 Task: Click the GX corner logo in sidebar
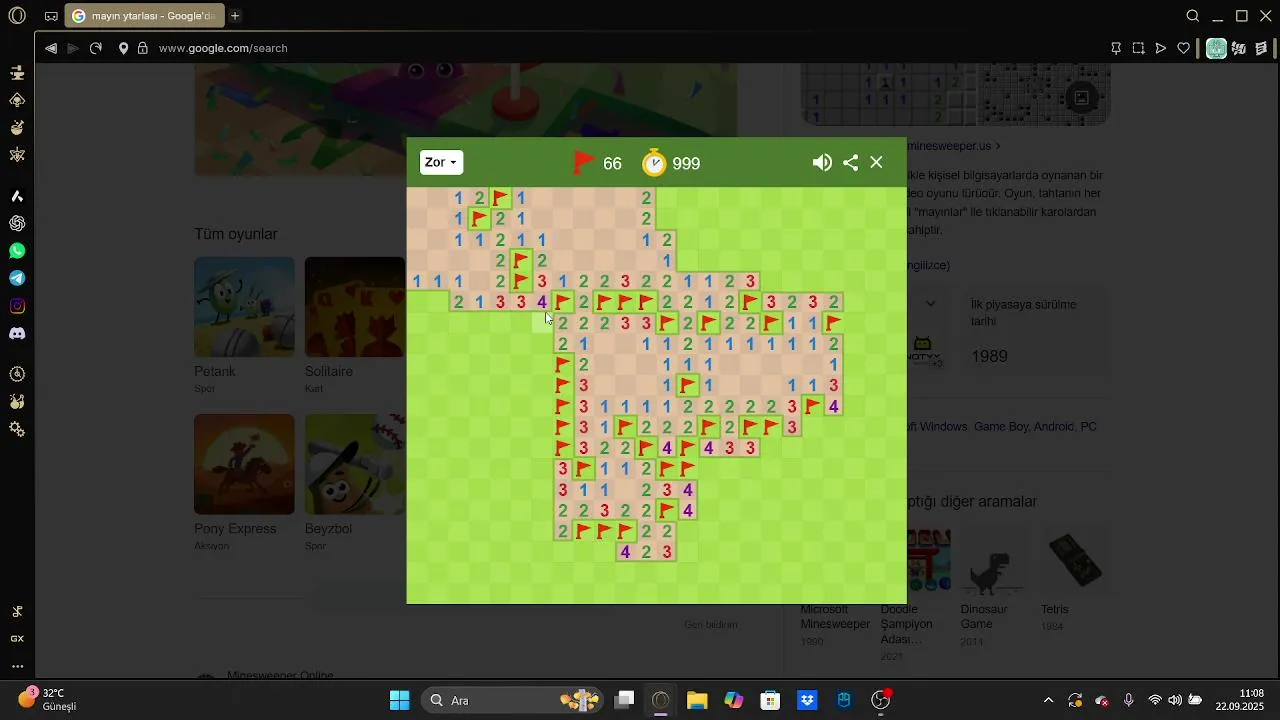pyautogui.click(x=17, y=638)
